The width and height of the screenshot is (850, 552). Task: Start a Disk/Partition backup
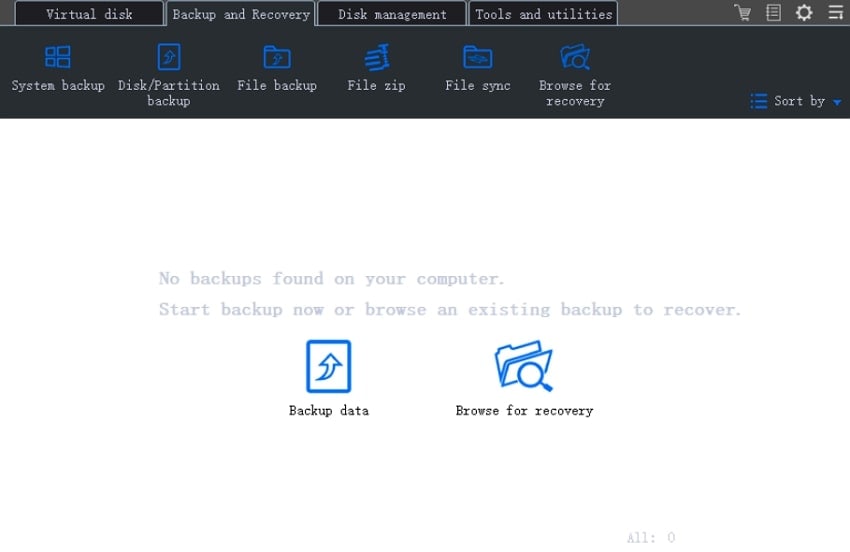coord(169,75)
